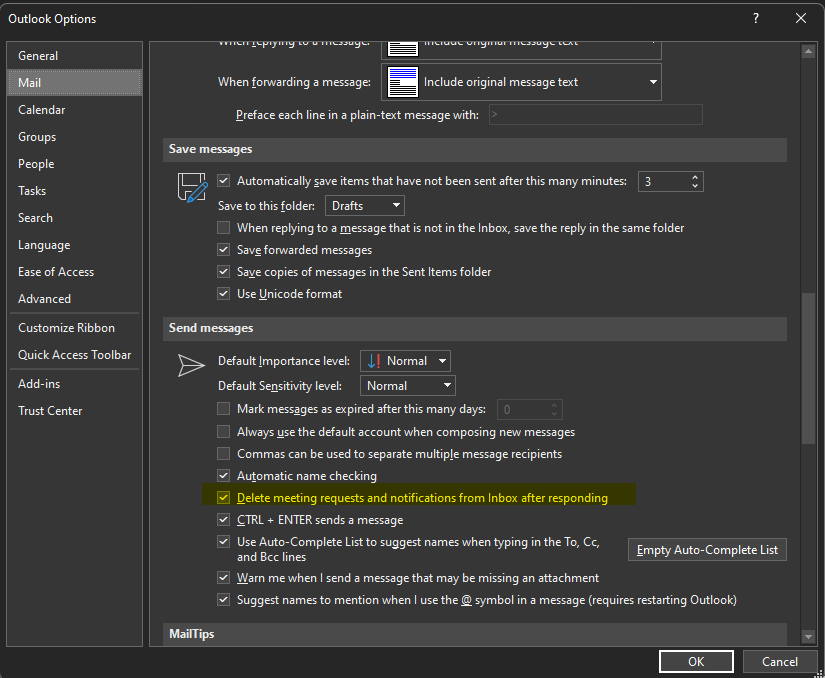Image resolution: width=825 pixels, height=678 pixels.
Task: Open Ease of Access options
Action: pos(74,272)
